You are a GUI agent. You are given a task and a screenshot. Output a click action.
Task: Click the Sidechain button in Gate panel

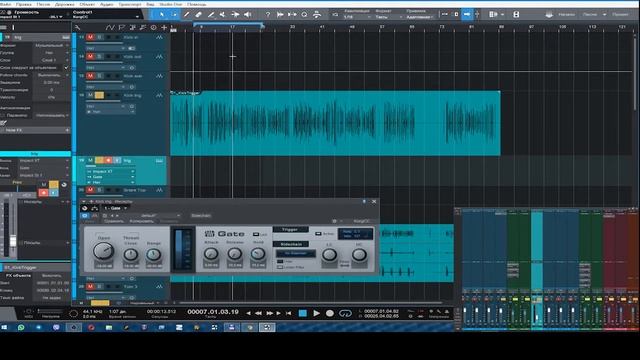click(x=291, y=244)
